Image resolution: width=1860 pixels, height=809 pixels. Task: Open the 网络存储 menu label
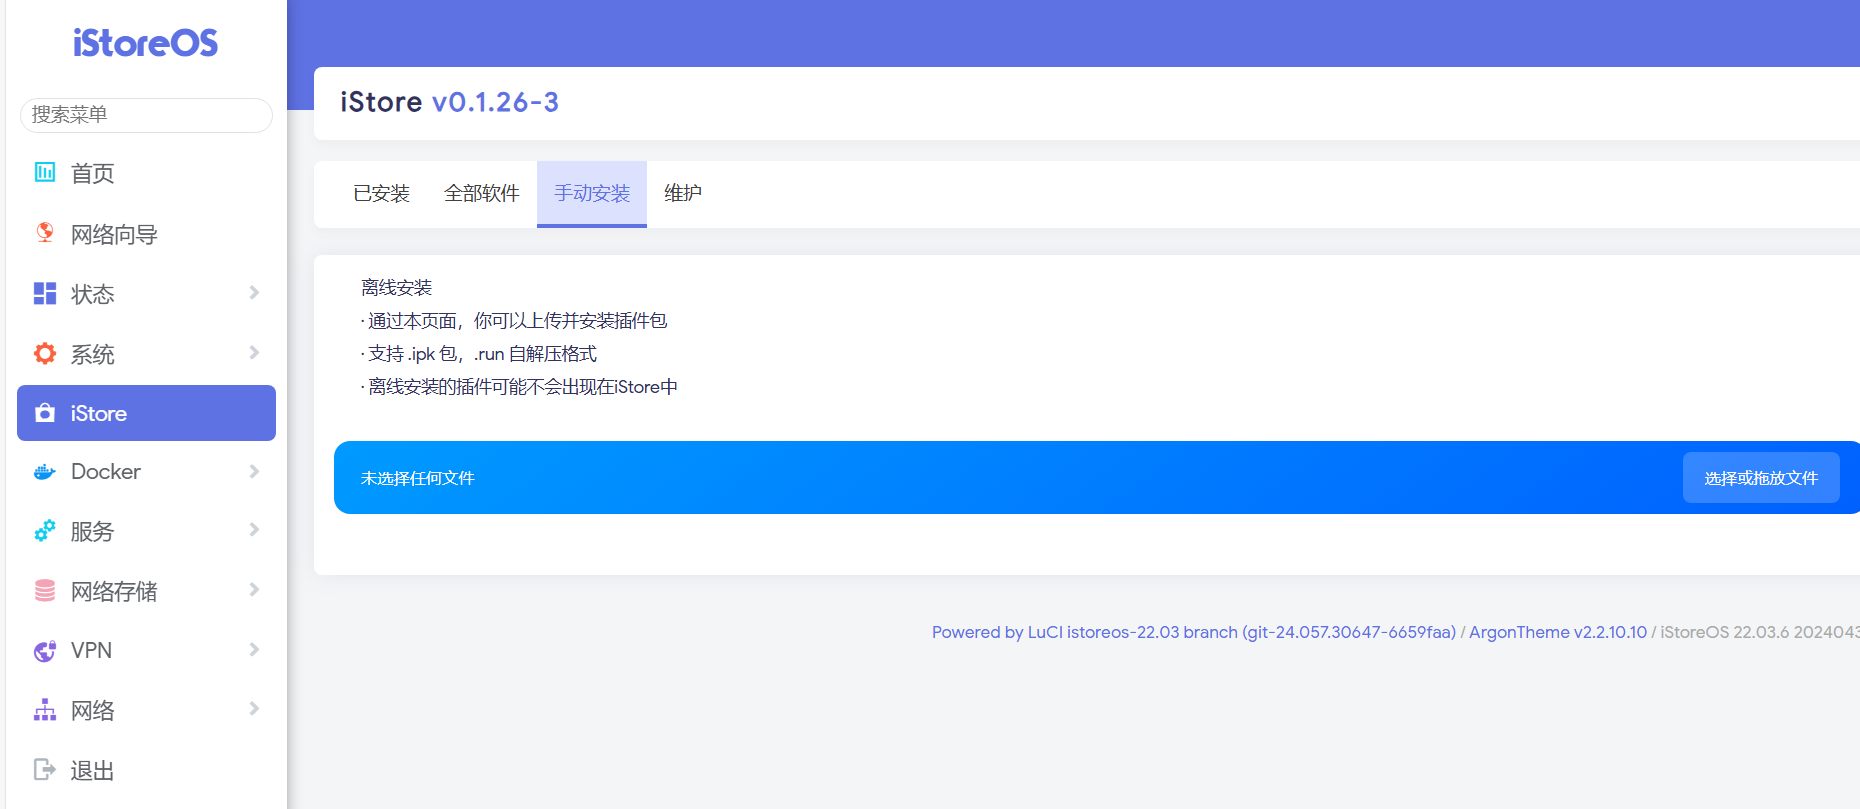tap(114, 591)
